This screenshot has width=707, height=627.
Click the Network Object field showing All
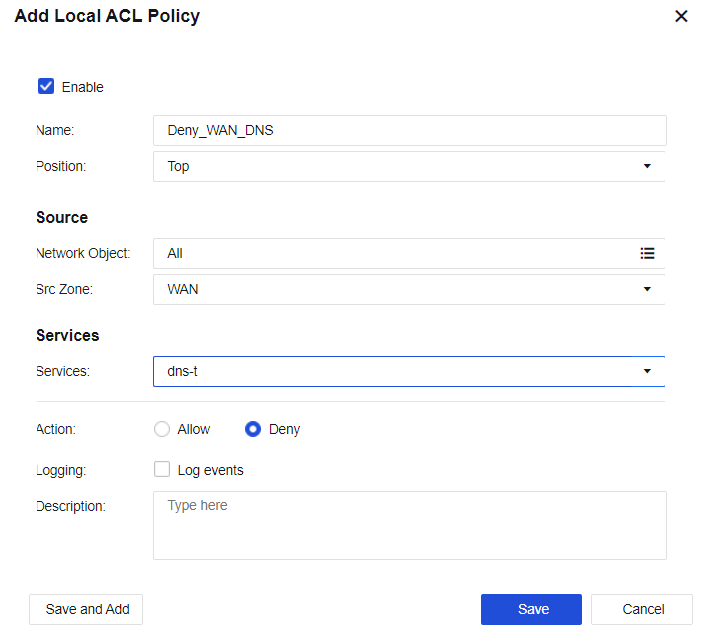coord(390,254)
